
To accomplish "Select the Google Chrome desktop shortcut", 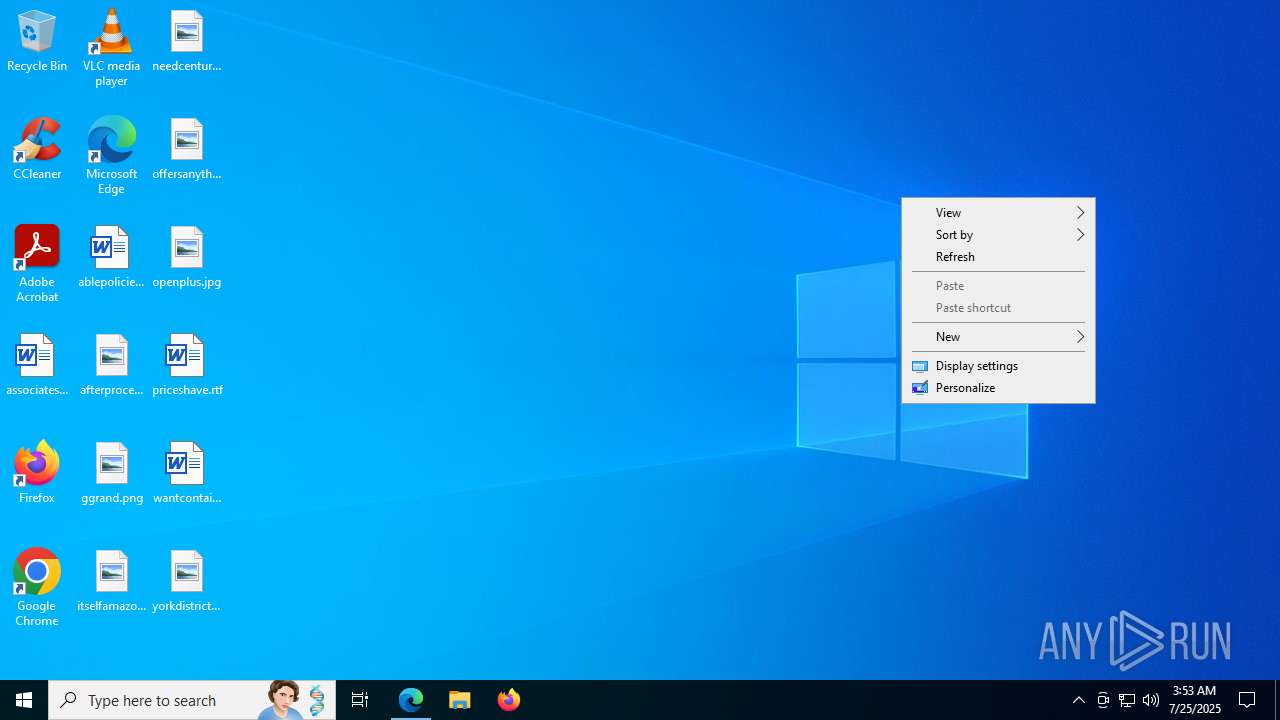I will (x=37, y=588).
